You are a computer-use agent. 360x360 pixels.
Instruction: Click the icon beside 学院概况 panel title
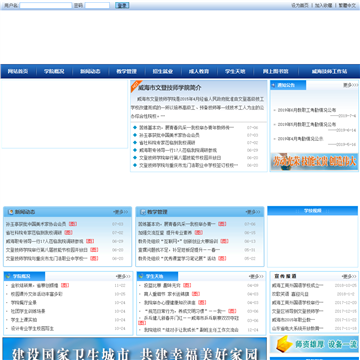point(9,276)
